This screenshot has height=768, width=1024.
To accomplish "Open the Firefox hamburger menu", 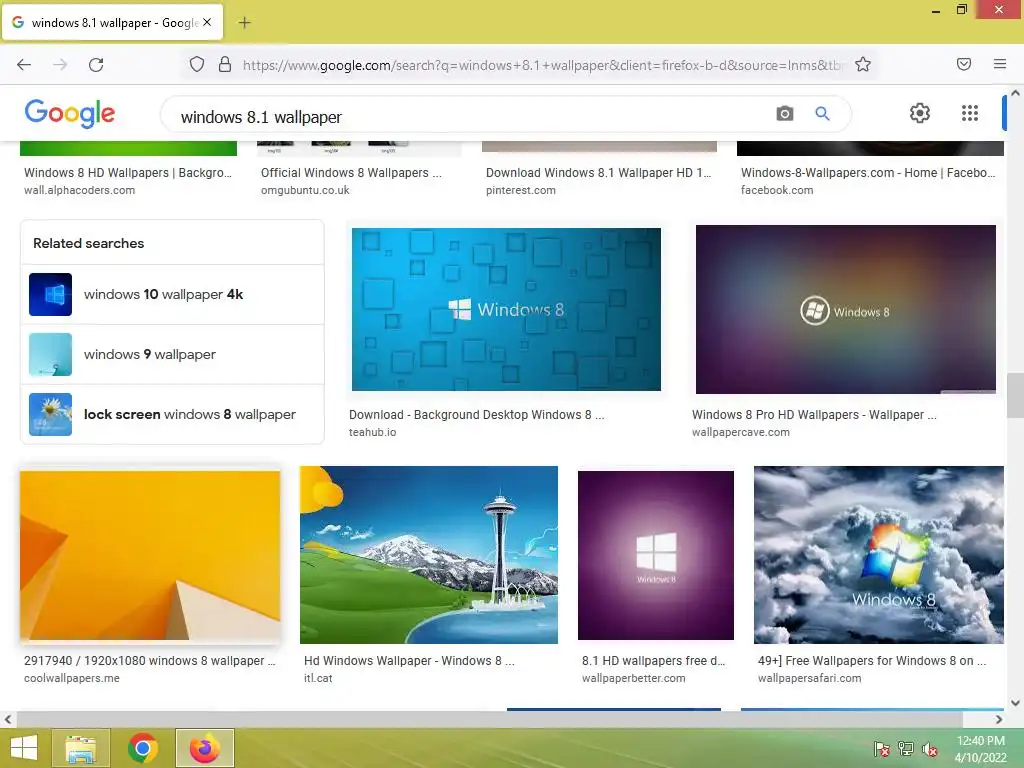I will pos(1000,64).
